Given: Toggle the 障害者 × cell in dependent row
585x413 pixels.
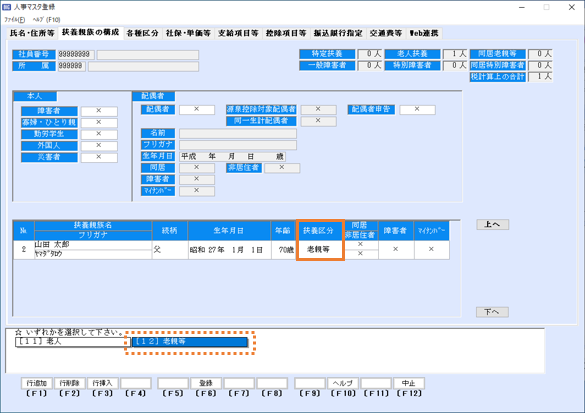Looking at the screenshot, I should 396,250.
